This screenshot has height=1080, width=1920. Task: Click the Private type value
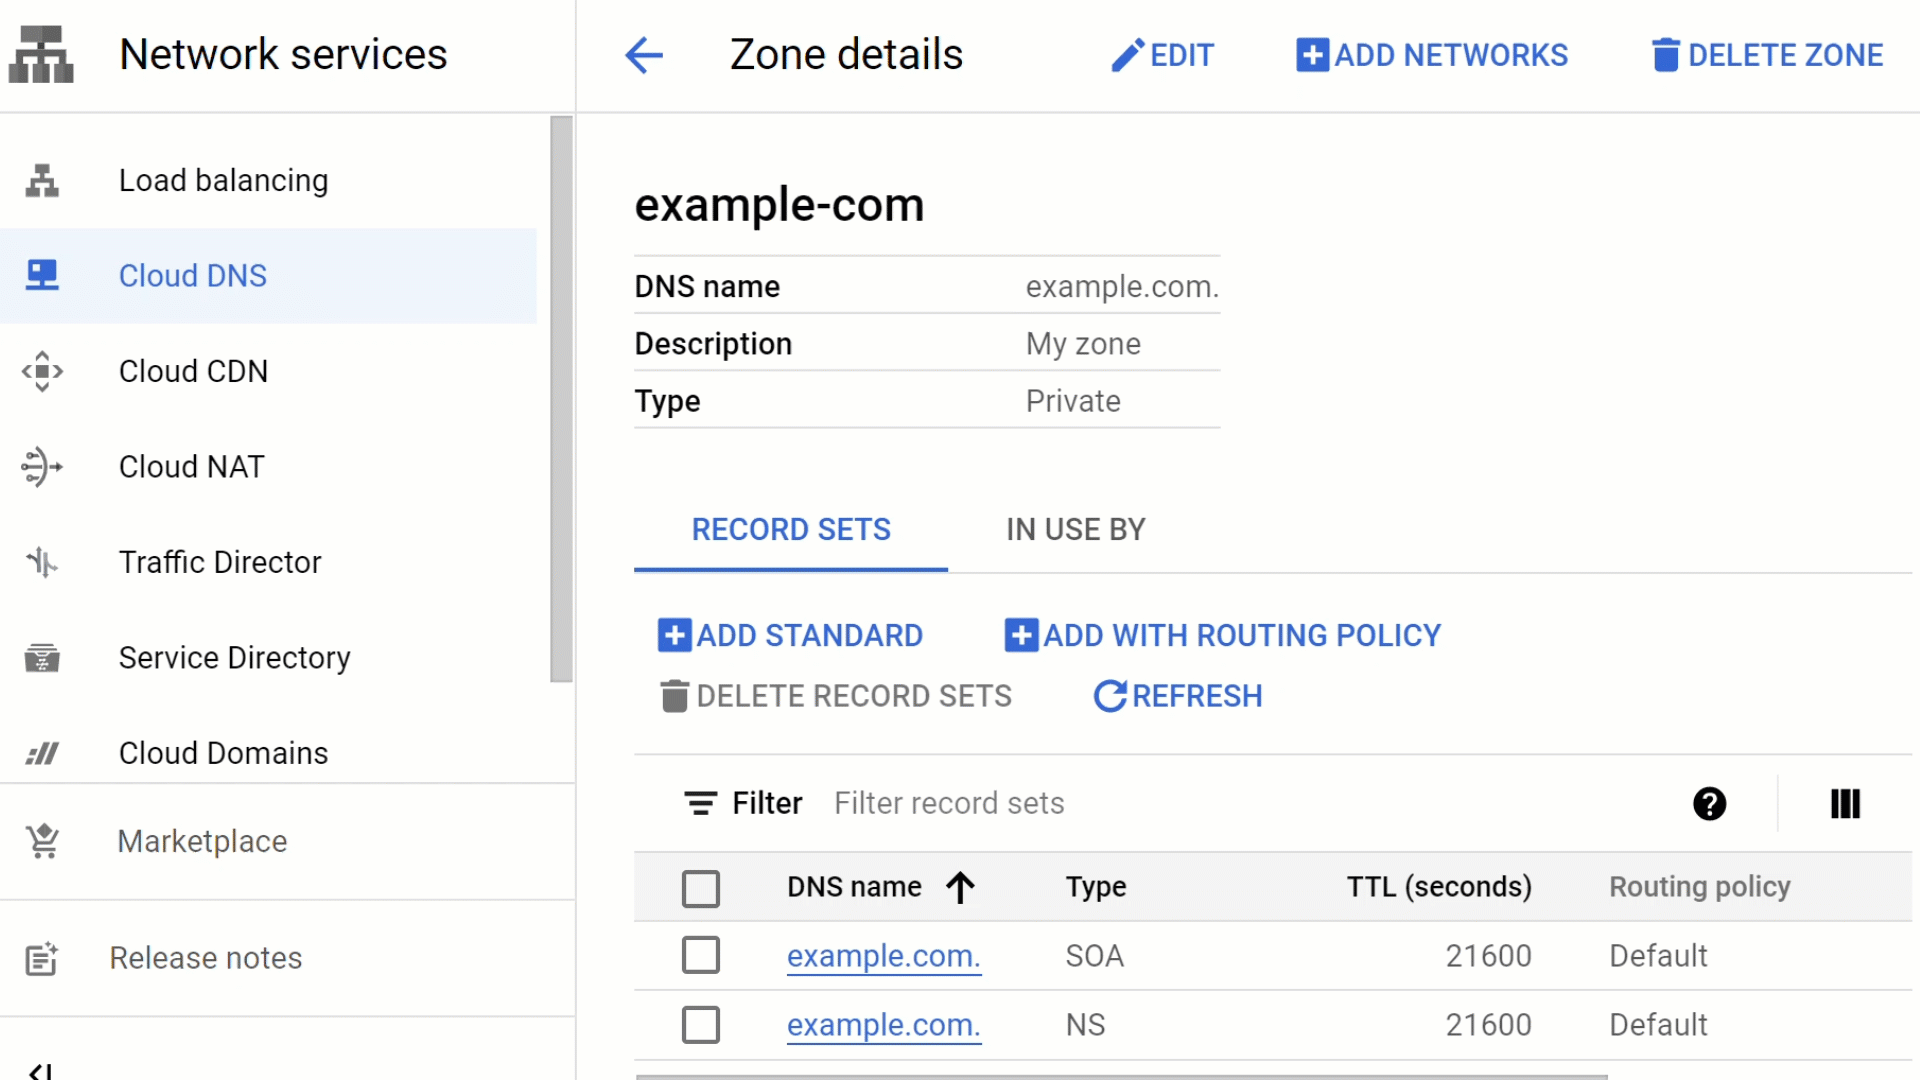1073,401
